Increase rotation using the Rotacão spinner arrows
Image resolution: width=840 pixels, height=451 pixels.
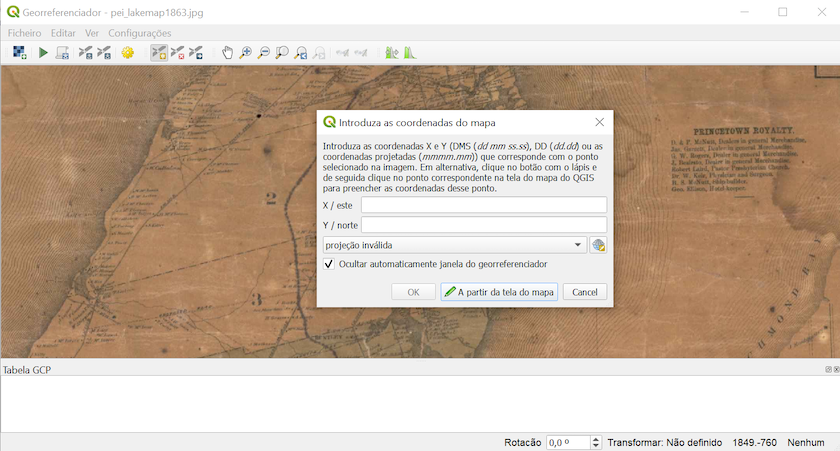597,438
